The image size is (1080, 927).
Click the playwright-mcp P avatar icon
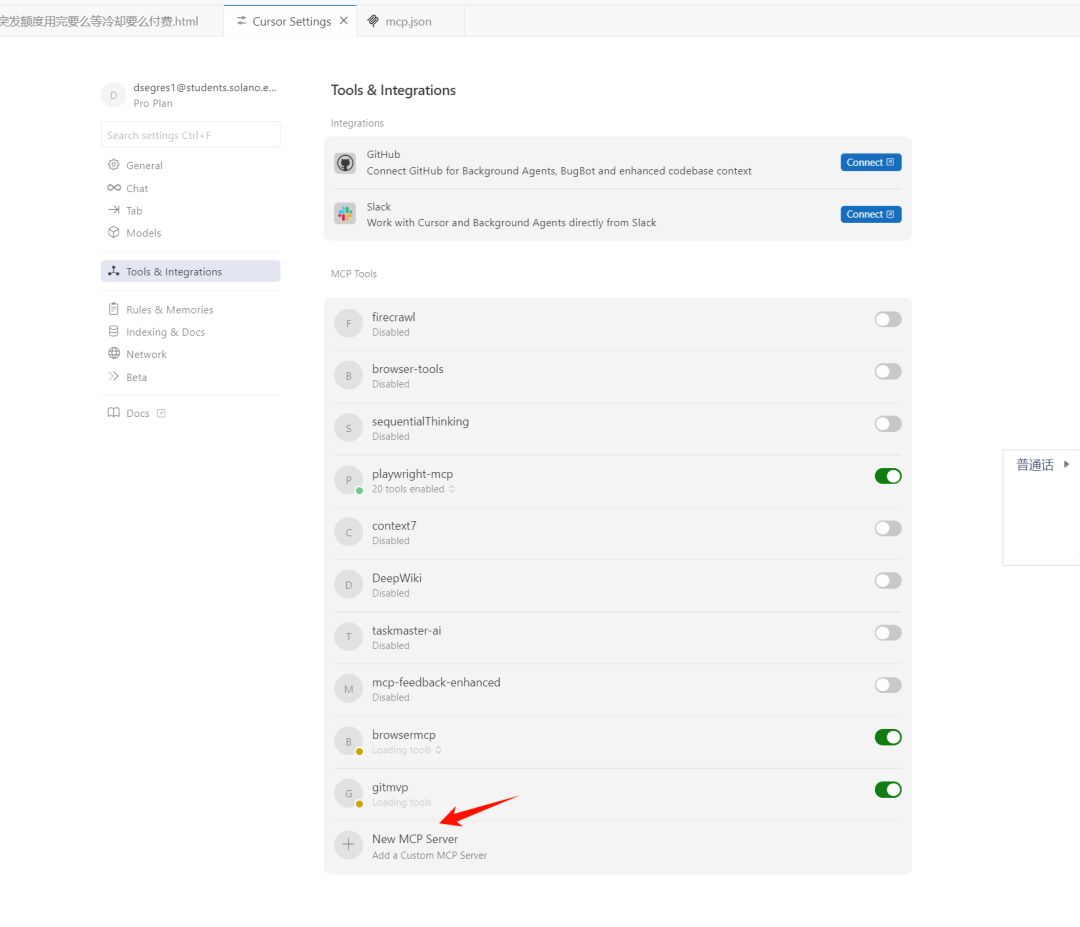[349, 480]
